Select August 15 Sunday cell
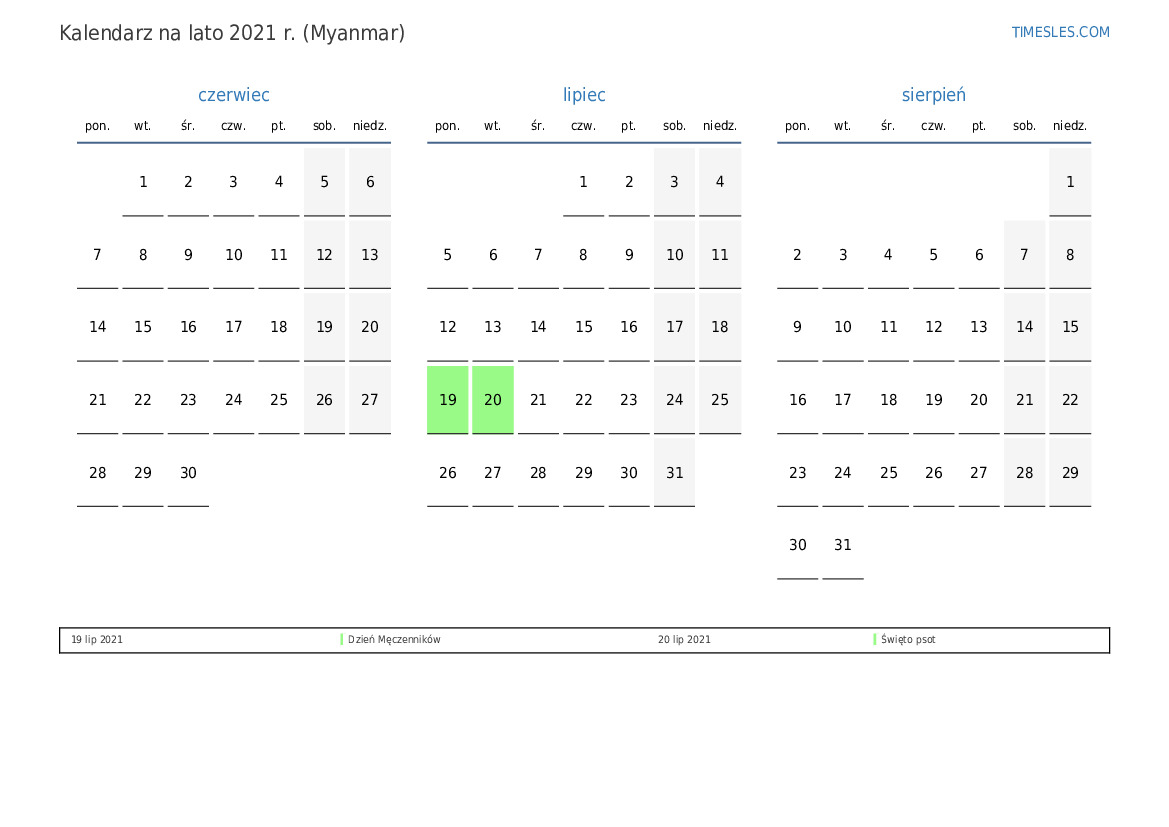The image size is (1169, 827). point(1070,327)
